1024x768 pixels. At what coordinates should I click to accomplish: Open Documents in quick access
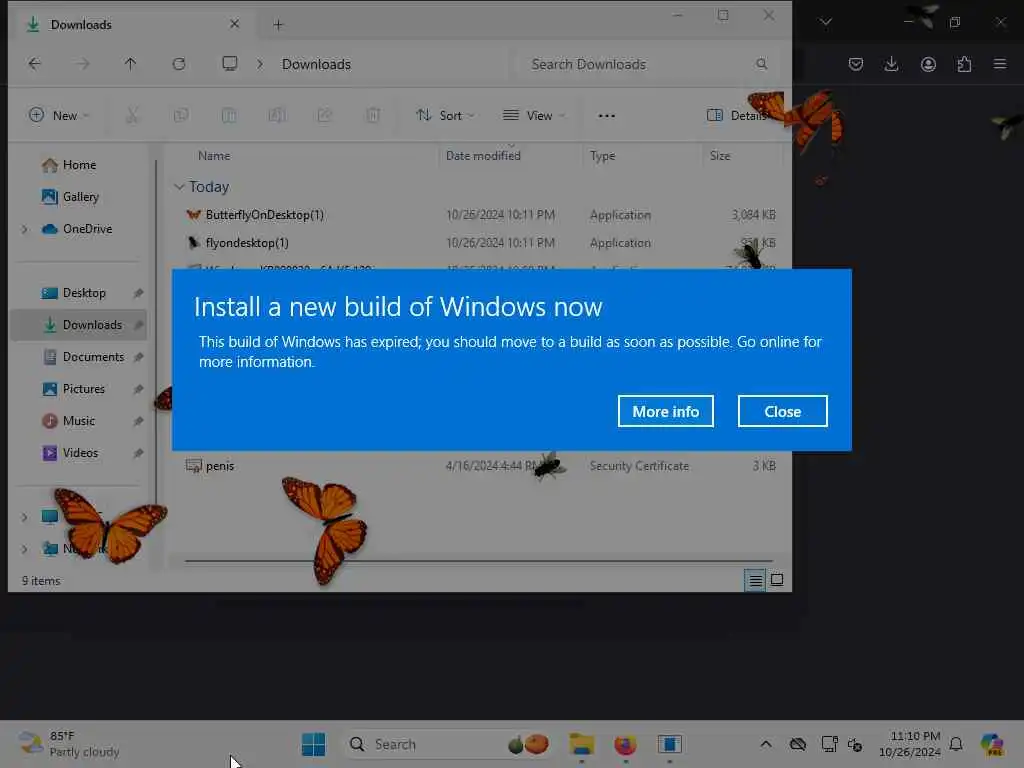pos(93,357)
